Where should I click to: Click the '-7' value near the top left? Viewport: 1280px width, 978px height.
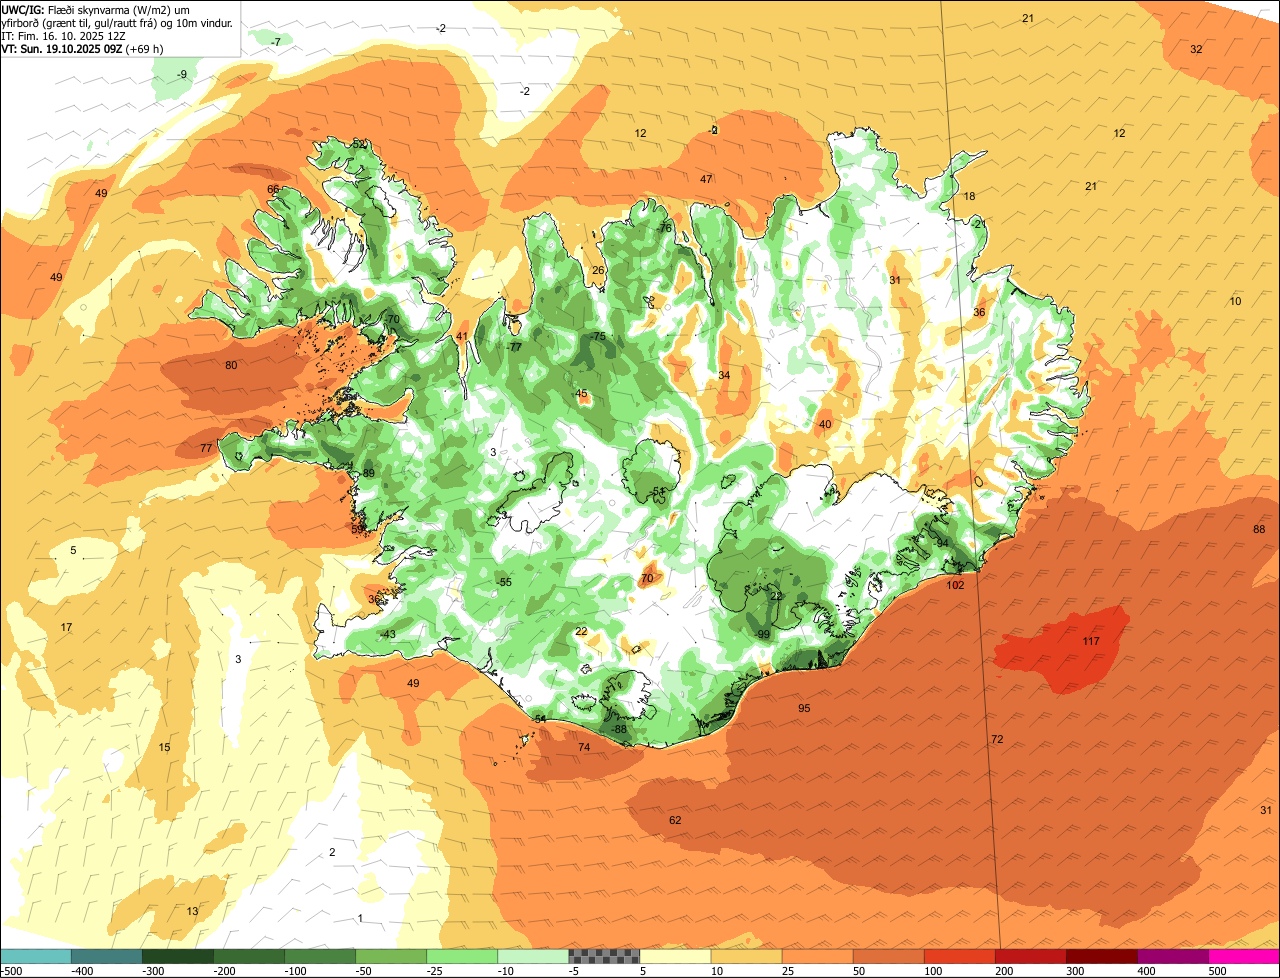coord(275,41)
